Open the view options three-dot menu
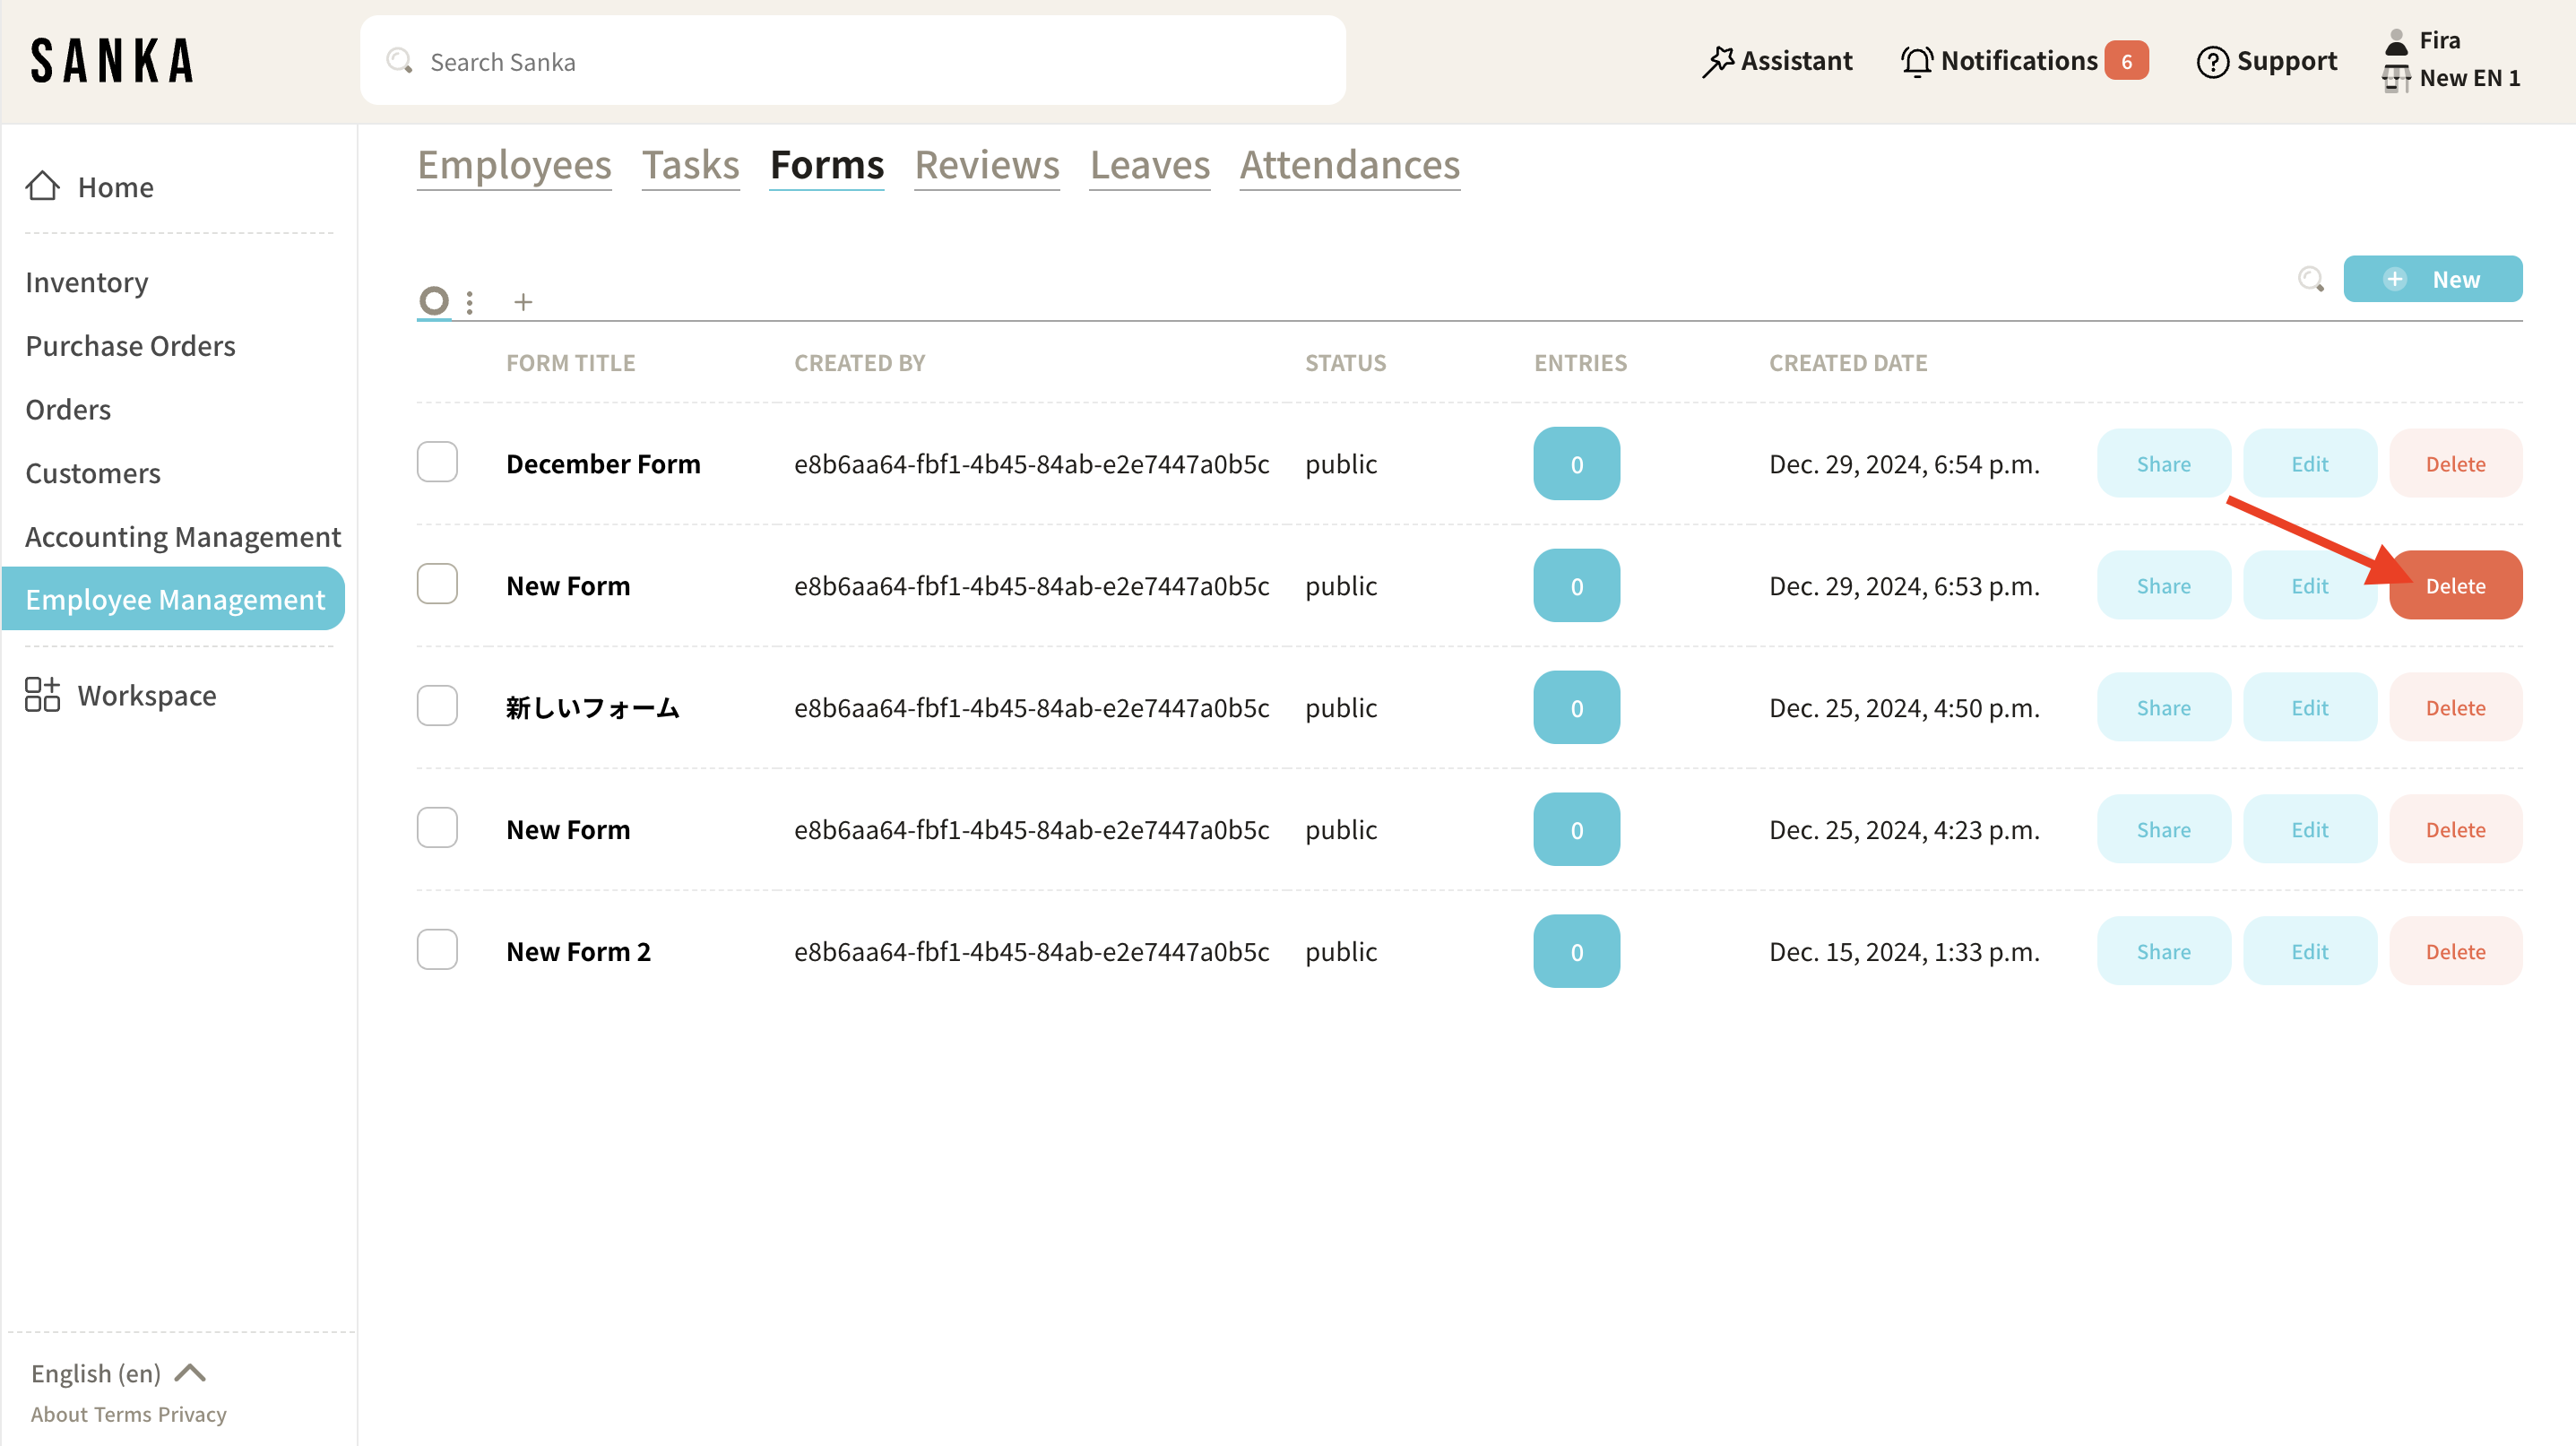The width and height of the screenshot is (2576, 1446). [x=469, y=302]
